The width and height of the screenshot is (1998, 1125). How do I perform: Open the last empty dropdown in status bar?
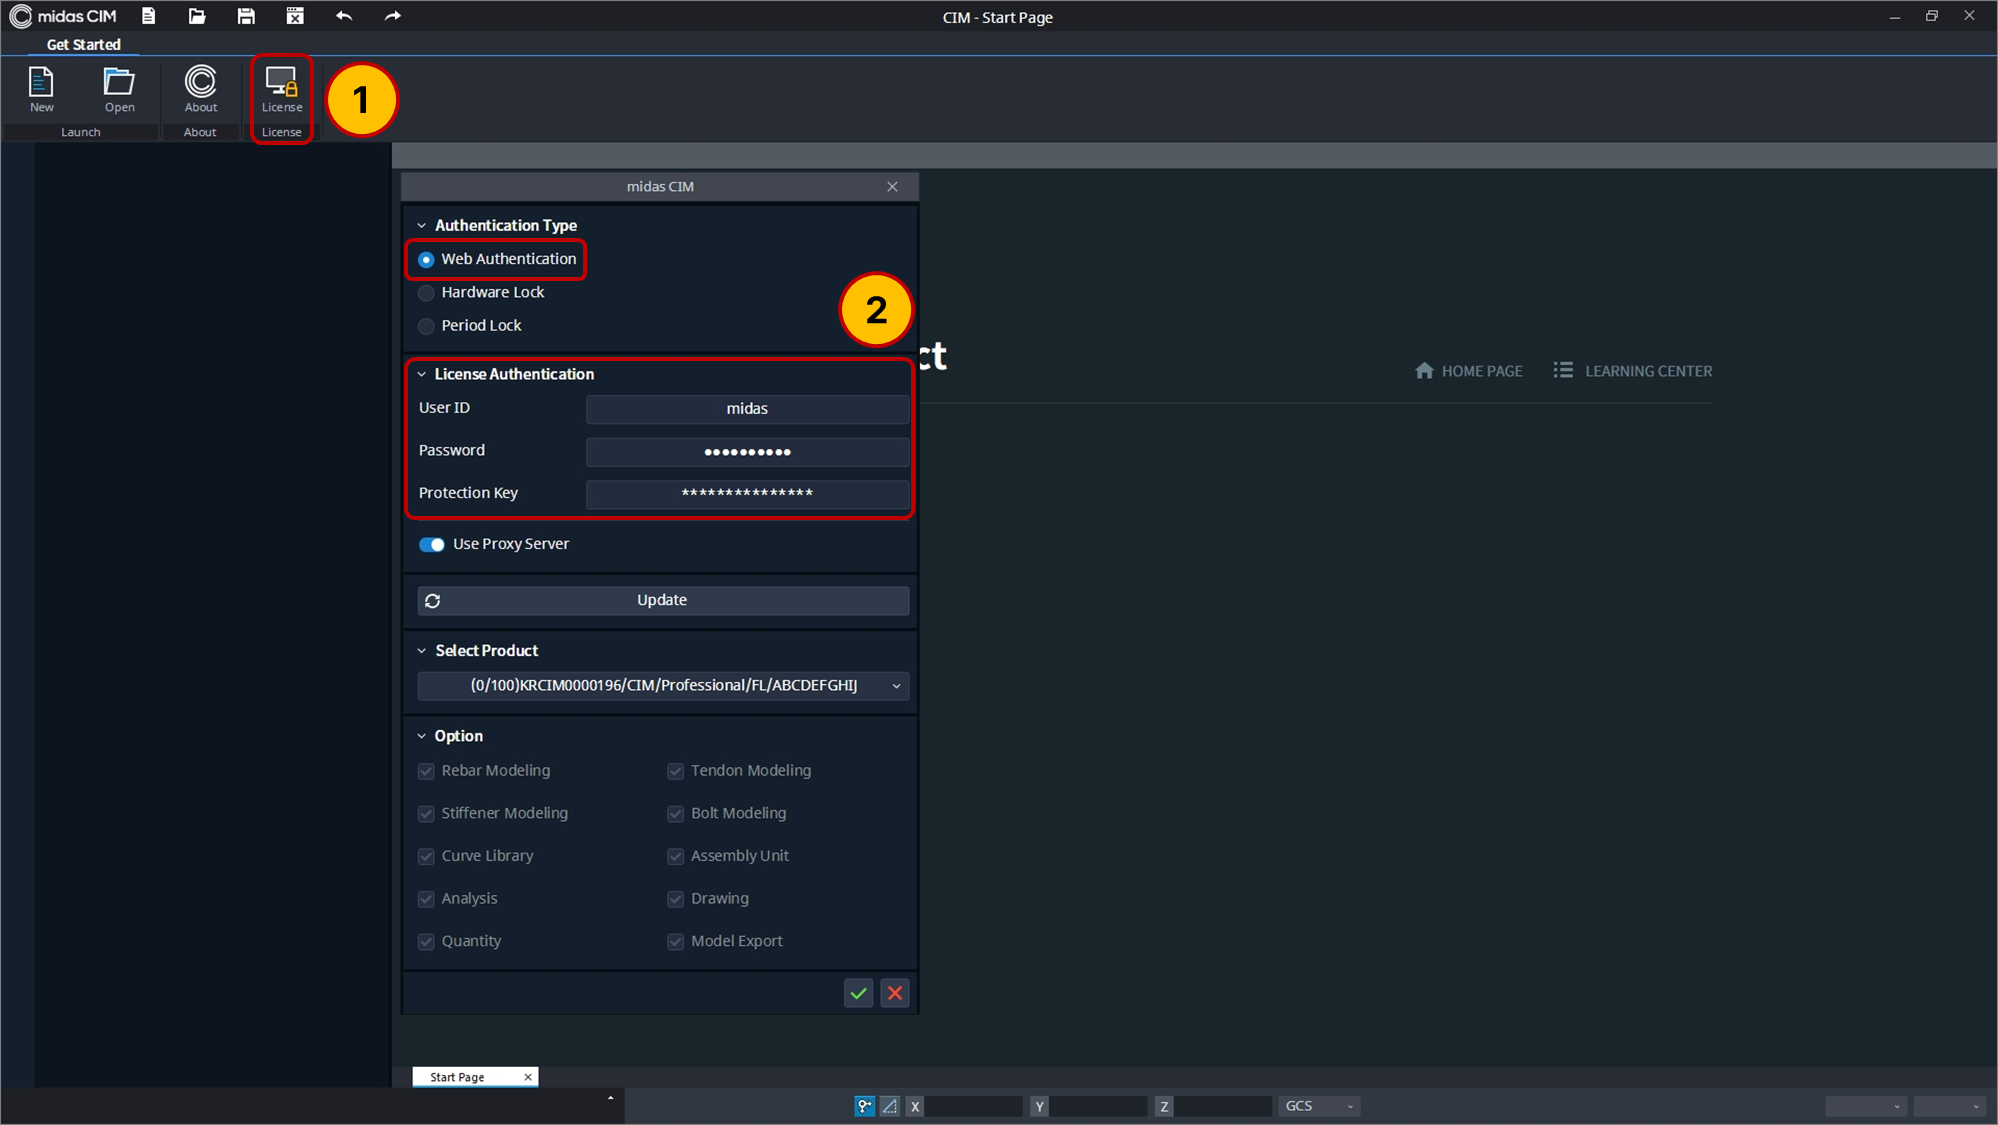[1950, 1106]
